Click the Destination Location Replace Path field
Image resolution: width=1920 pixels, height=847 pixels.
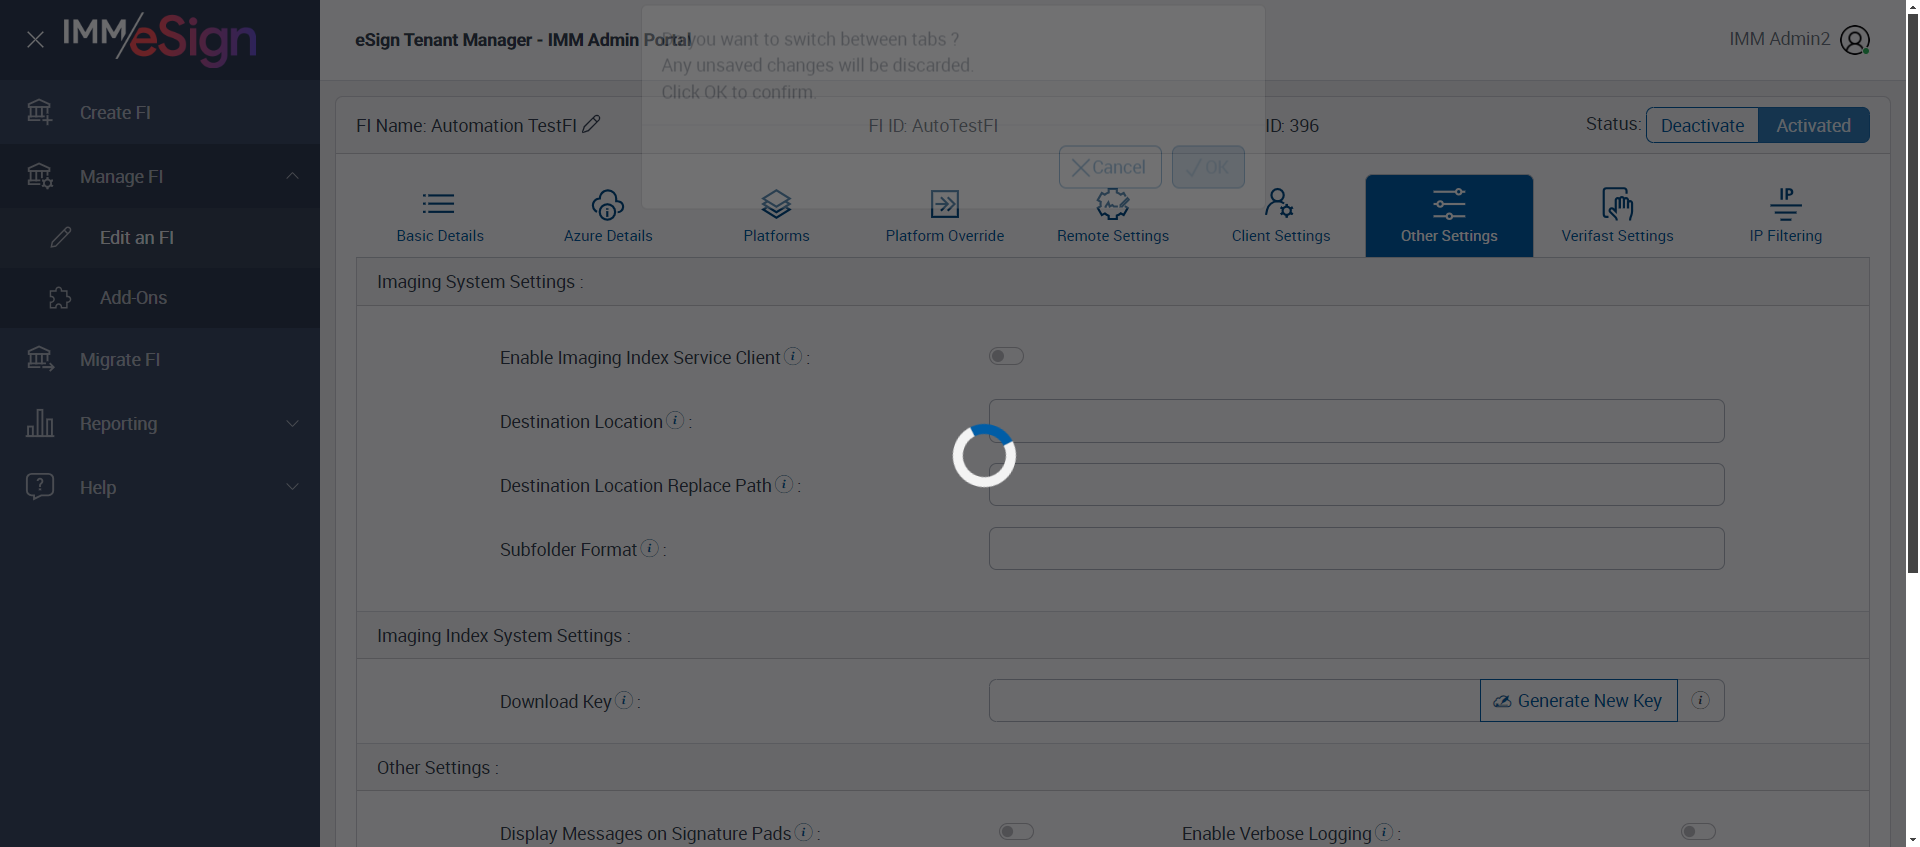[1356, 484]
